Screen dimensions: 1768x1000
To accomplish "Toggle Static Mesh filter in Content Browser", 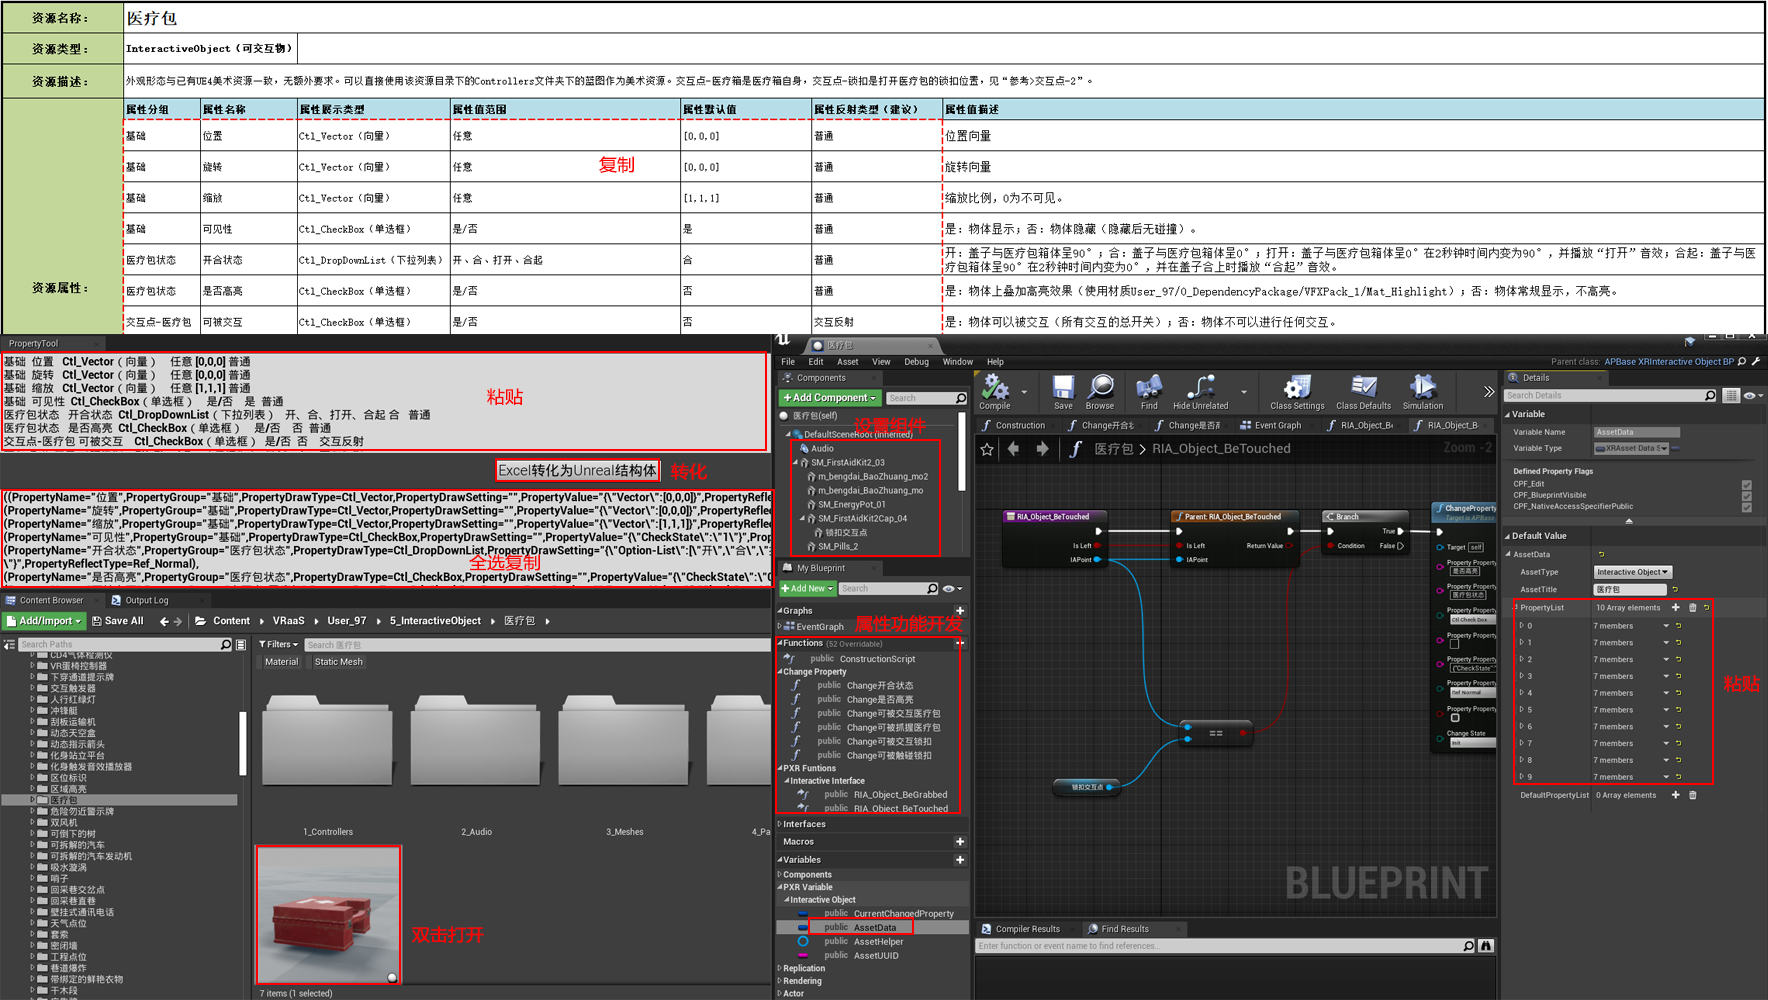I will tap(338, 662).
